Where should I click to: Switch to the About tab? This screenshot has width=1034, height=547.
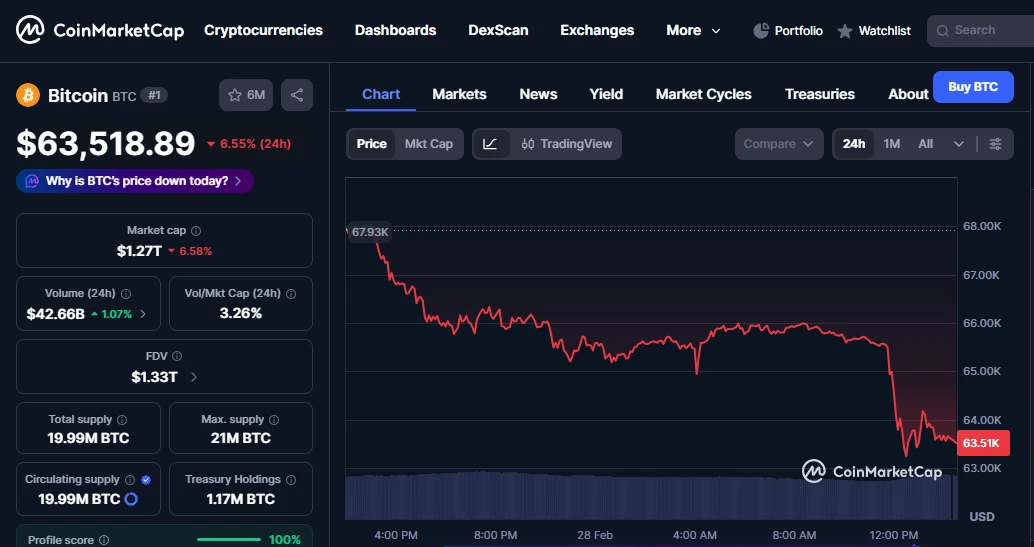[908, 94]
